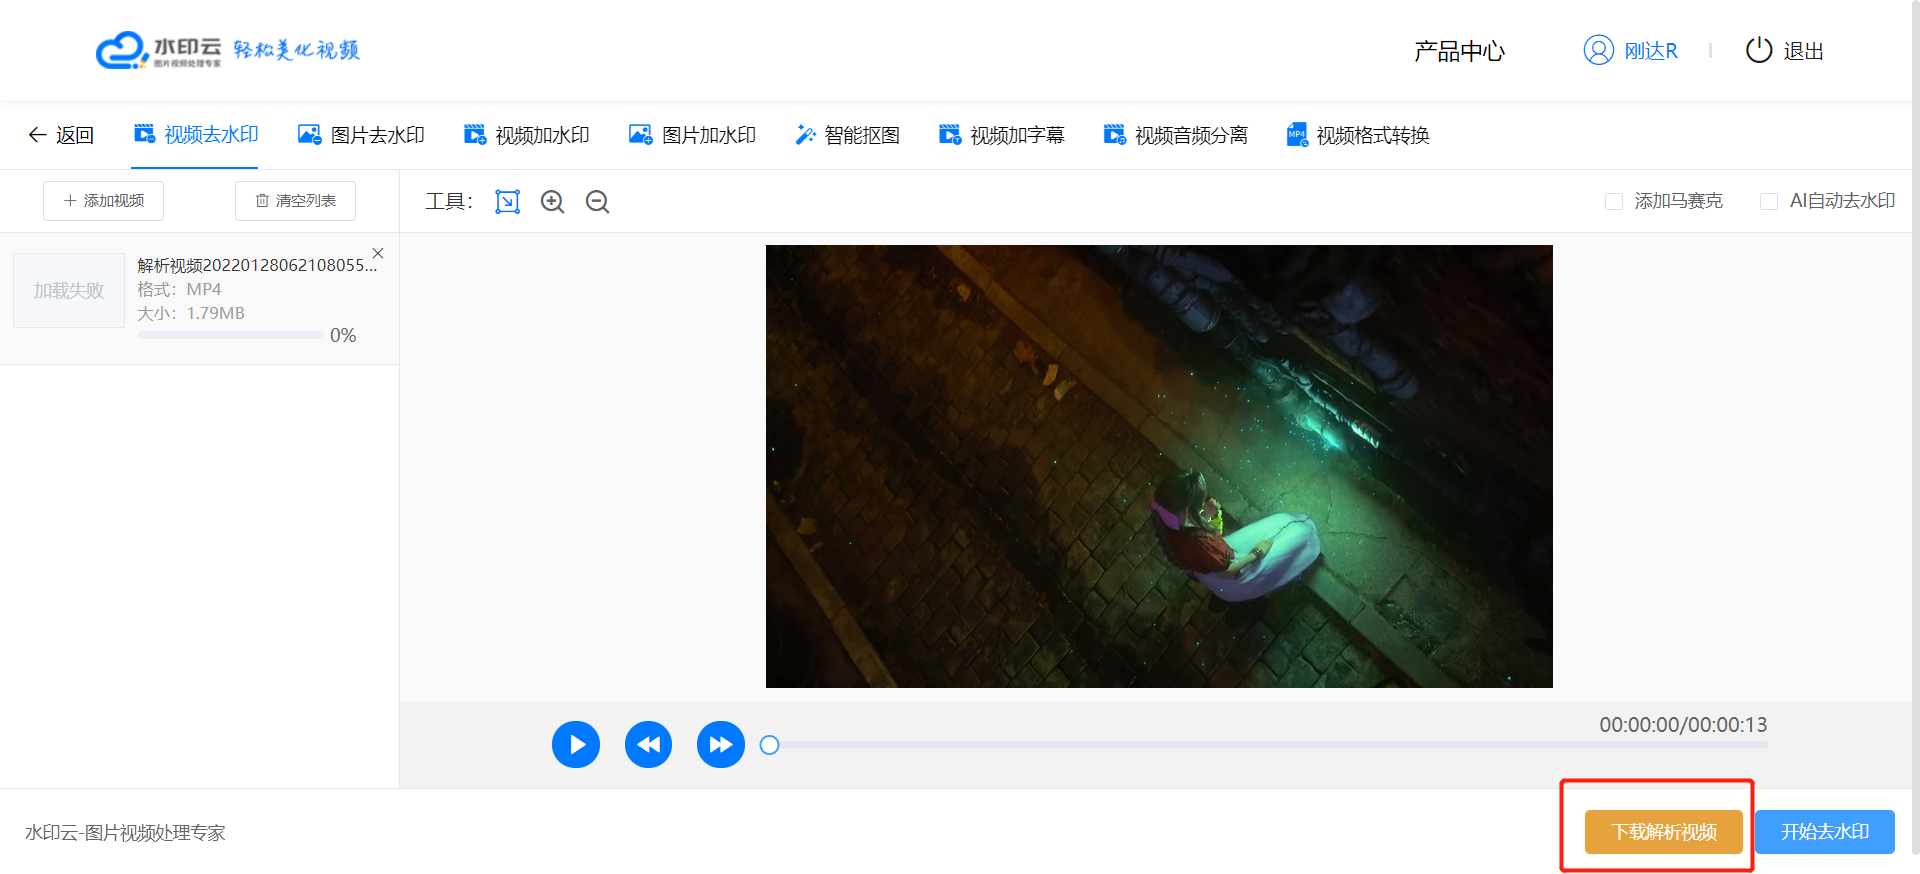The height and width of the screenshot is (874, 1920).
Task: Click the video progress slider handle
Action: [x=769, y=745]
